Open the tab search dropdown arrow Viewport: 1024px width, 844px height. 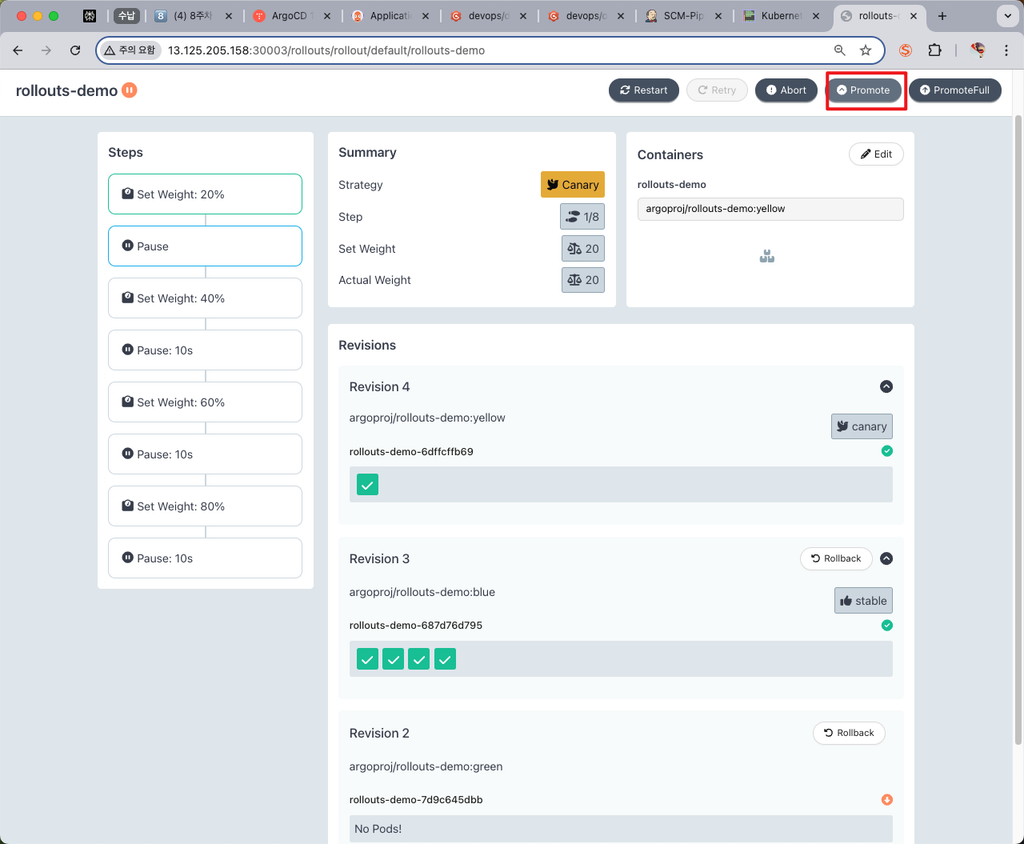(1008, 16)
